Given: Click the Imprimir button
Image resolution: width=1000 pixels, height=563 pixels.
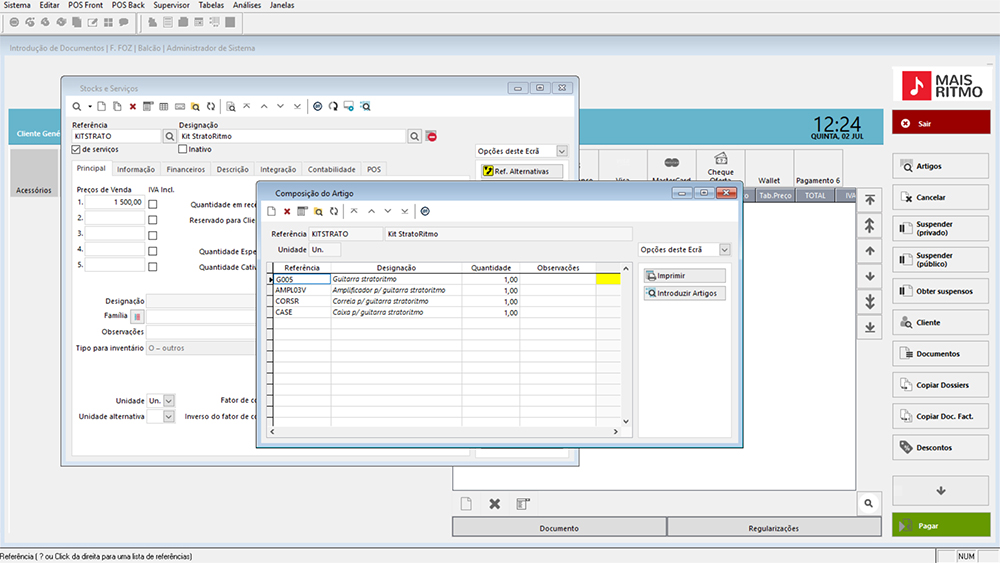Looking at the screenshot, I should [x=684, y=276].
